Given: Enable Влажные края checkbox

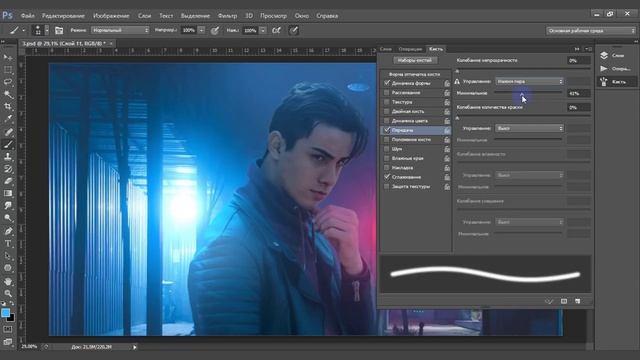Looking at the screenshot, I should point(387,158).
